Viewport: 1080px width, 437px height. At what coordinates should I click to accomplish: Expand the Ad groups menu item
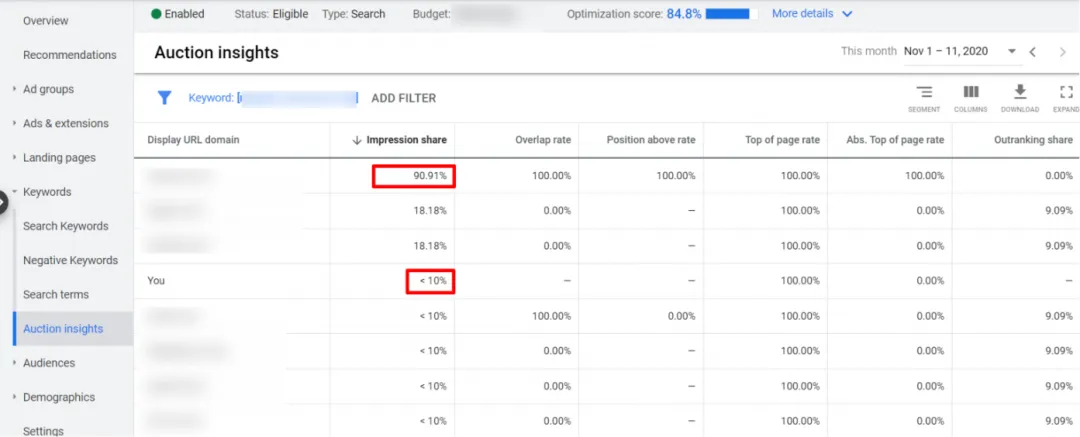[48, 89]
